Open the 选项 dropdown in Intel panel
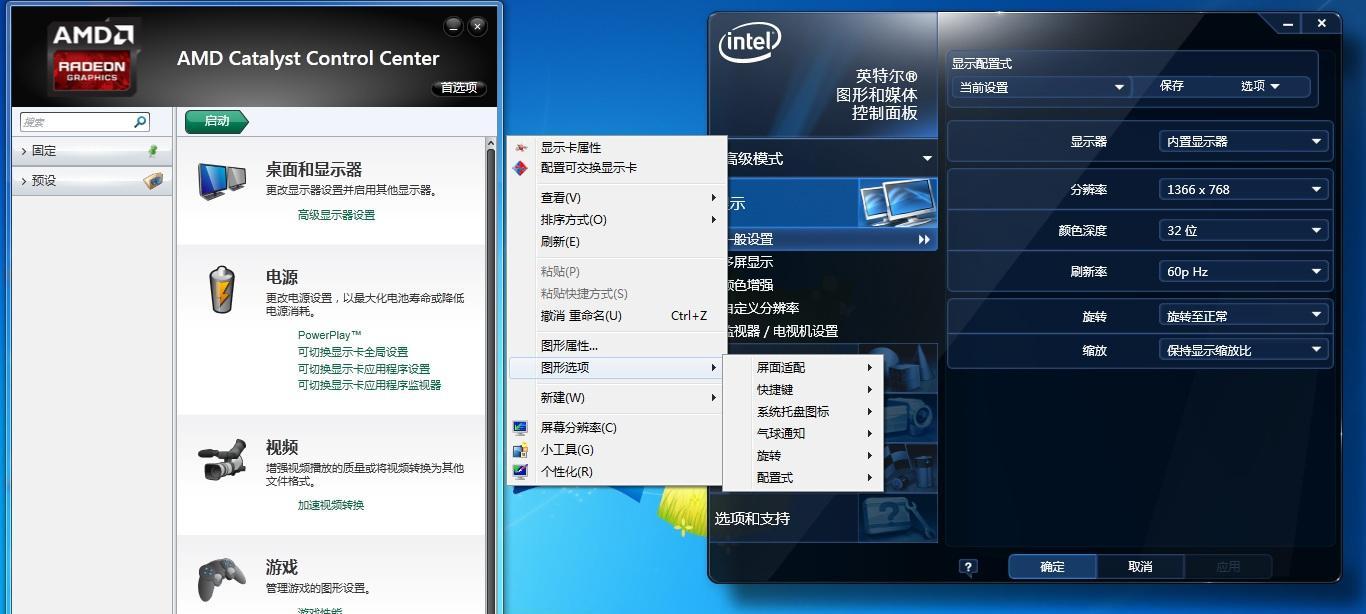 (x=1260, y=86)
